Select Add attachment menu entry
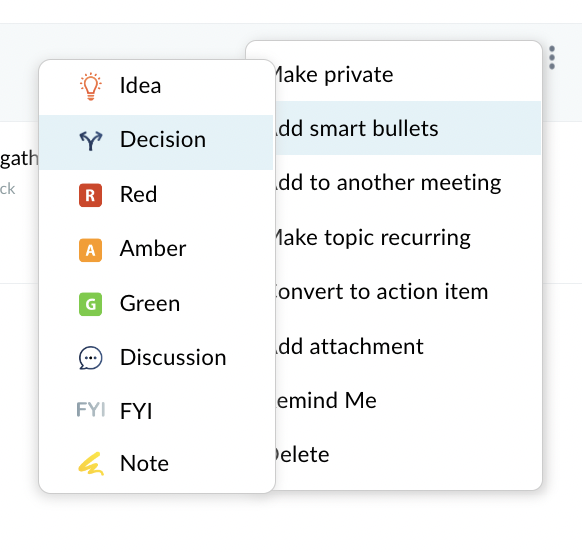The width and height of the screenshot is (582, 552). [x=408, y=346]
